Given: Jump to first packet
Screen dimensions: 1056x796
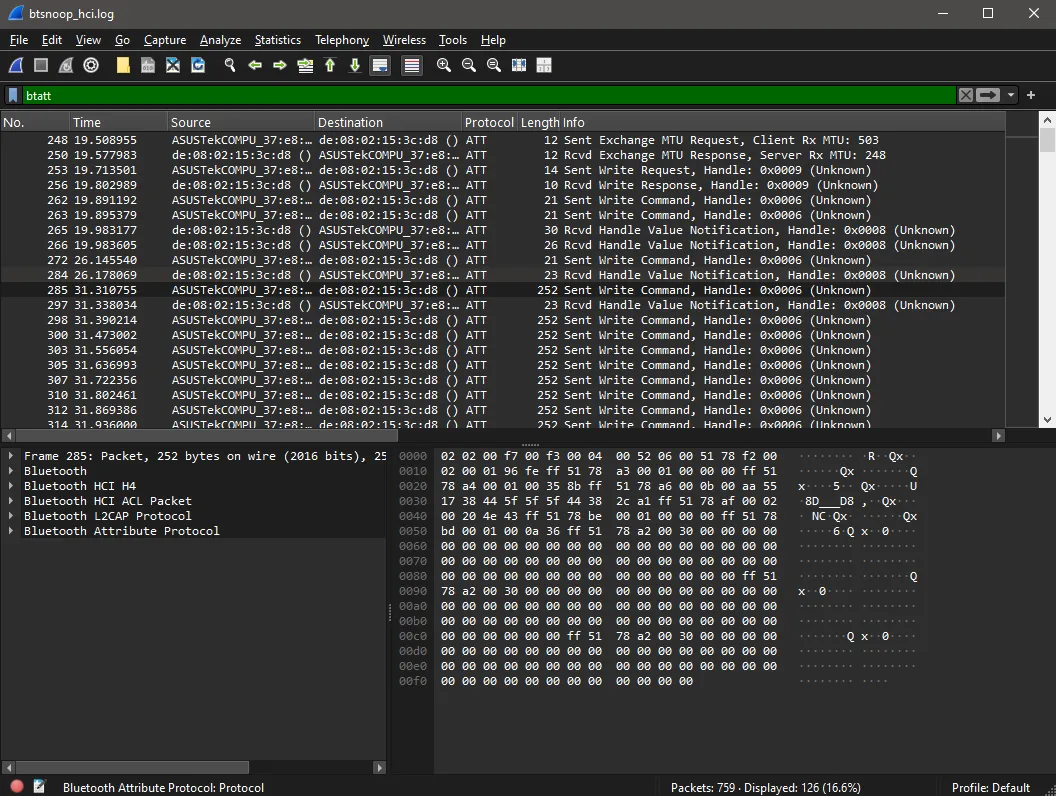Looking at the screenshot, I should coord(330,65).
